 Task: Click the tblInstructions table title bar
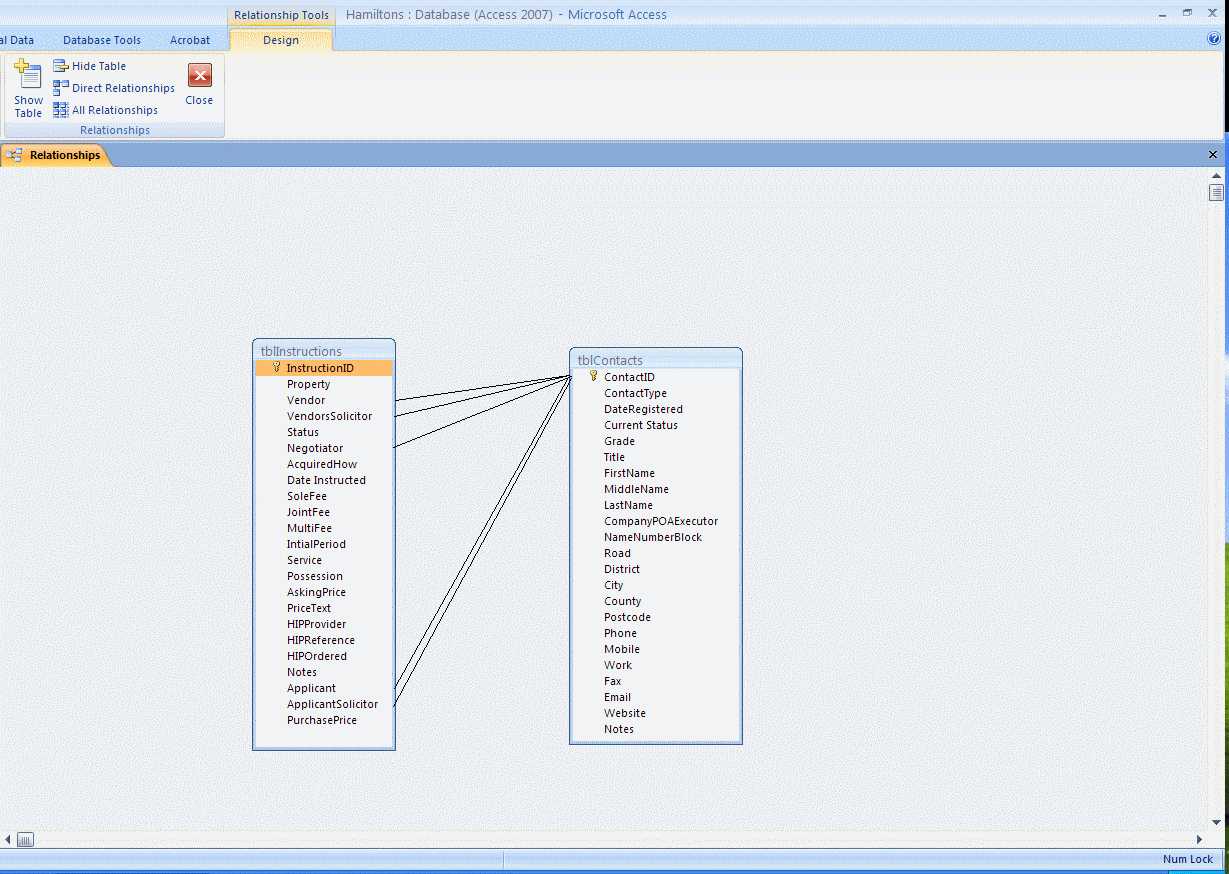[323, 351]
